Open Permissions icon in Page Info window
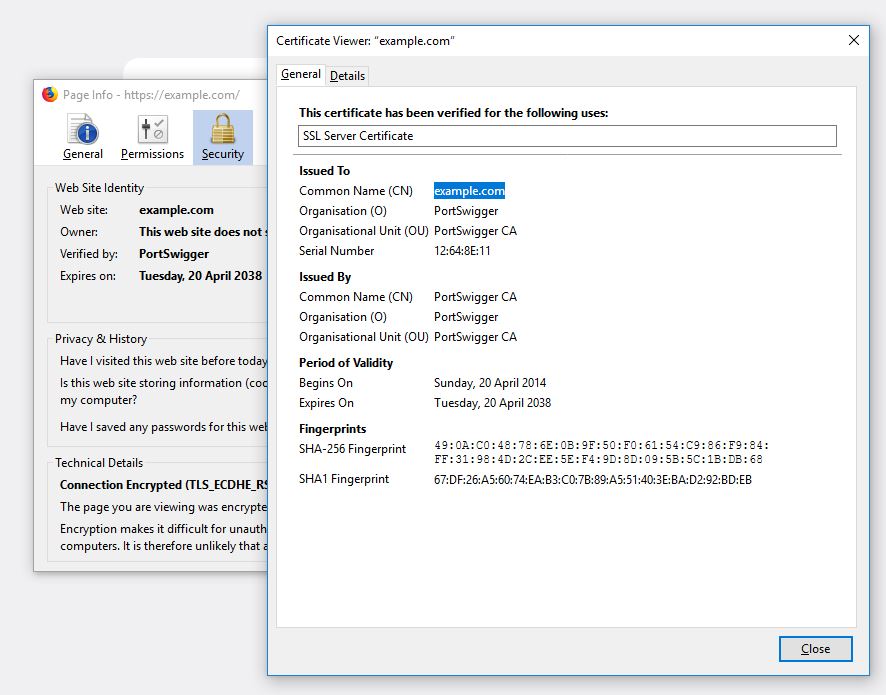The height and width of the screenshot is (695, 886). point(152,136)
